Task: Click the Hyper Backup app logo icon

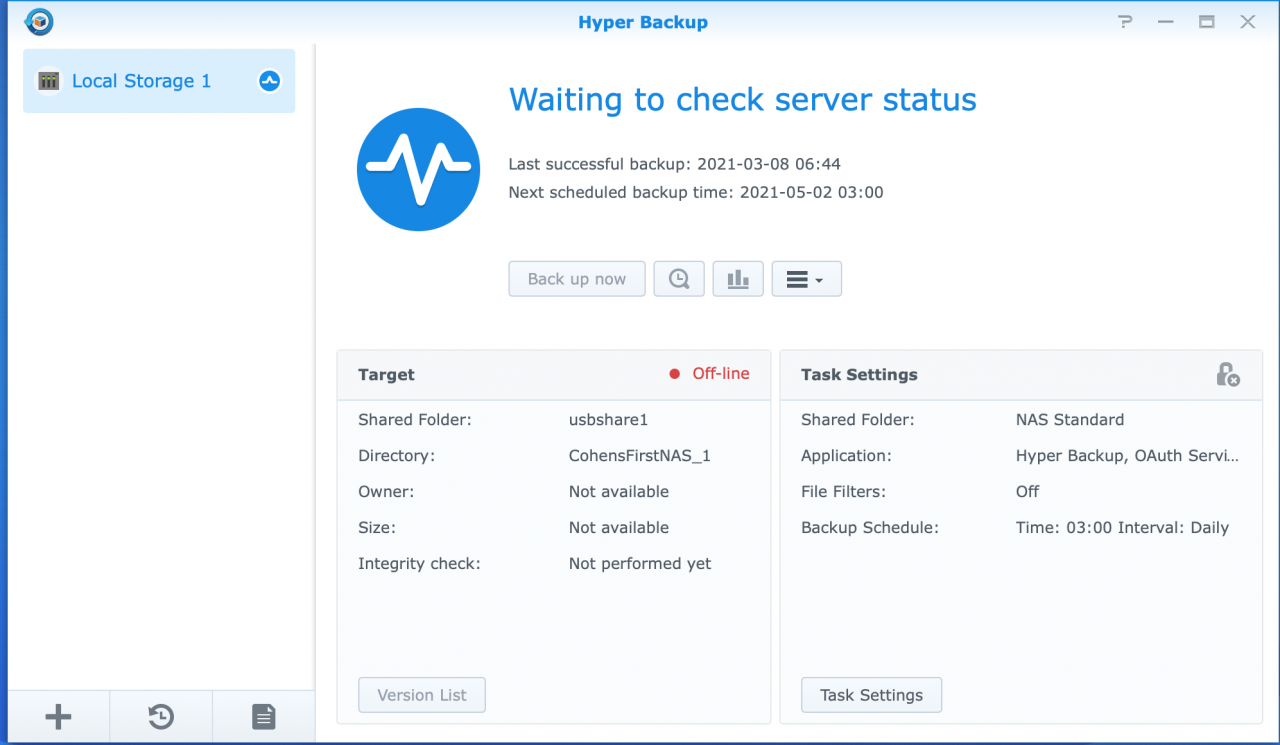Action: [39, 21]
